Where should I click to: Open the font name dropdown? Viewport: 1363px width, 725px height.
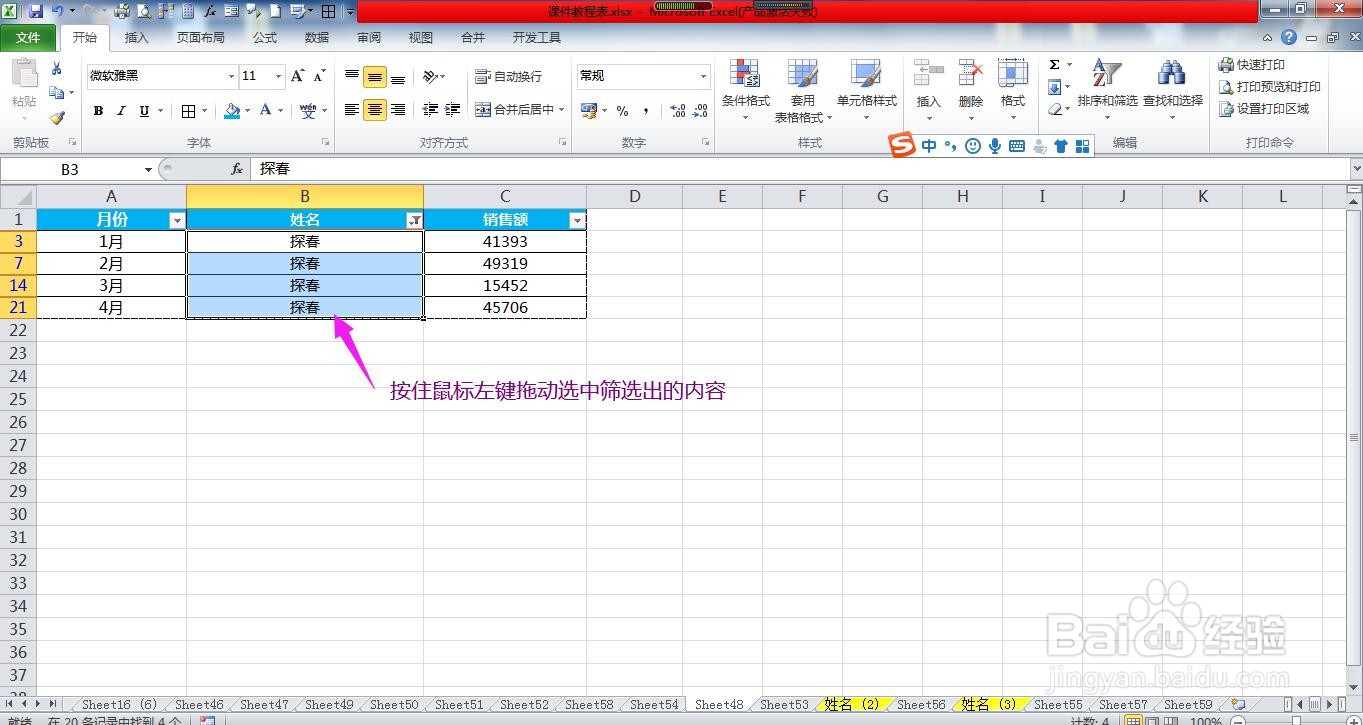click(x=231, y=76)
